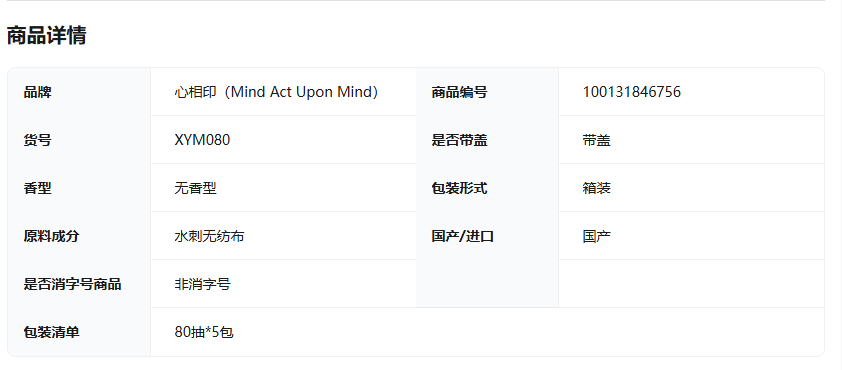Click the 商品编号 label

[459, 92]
